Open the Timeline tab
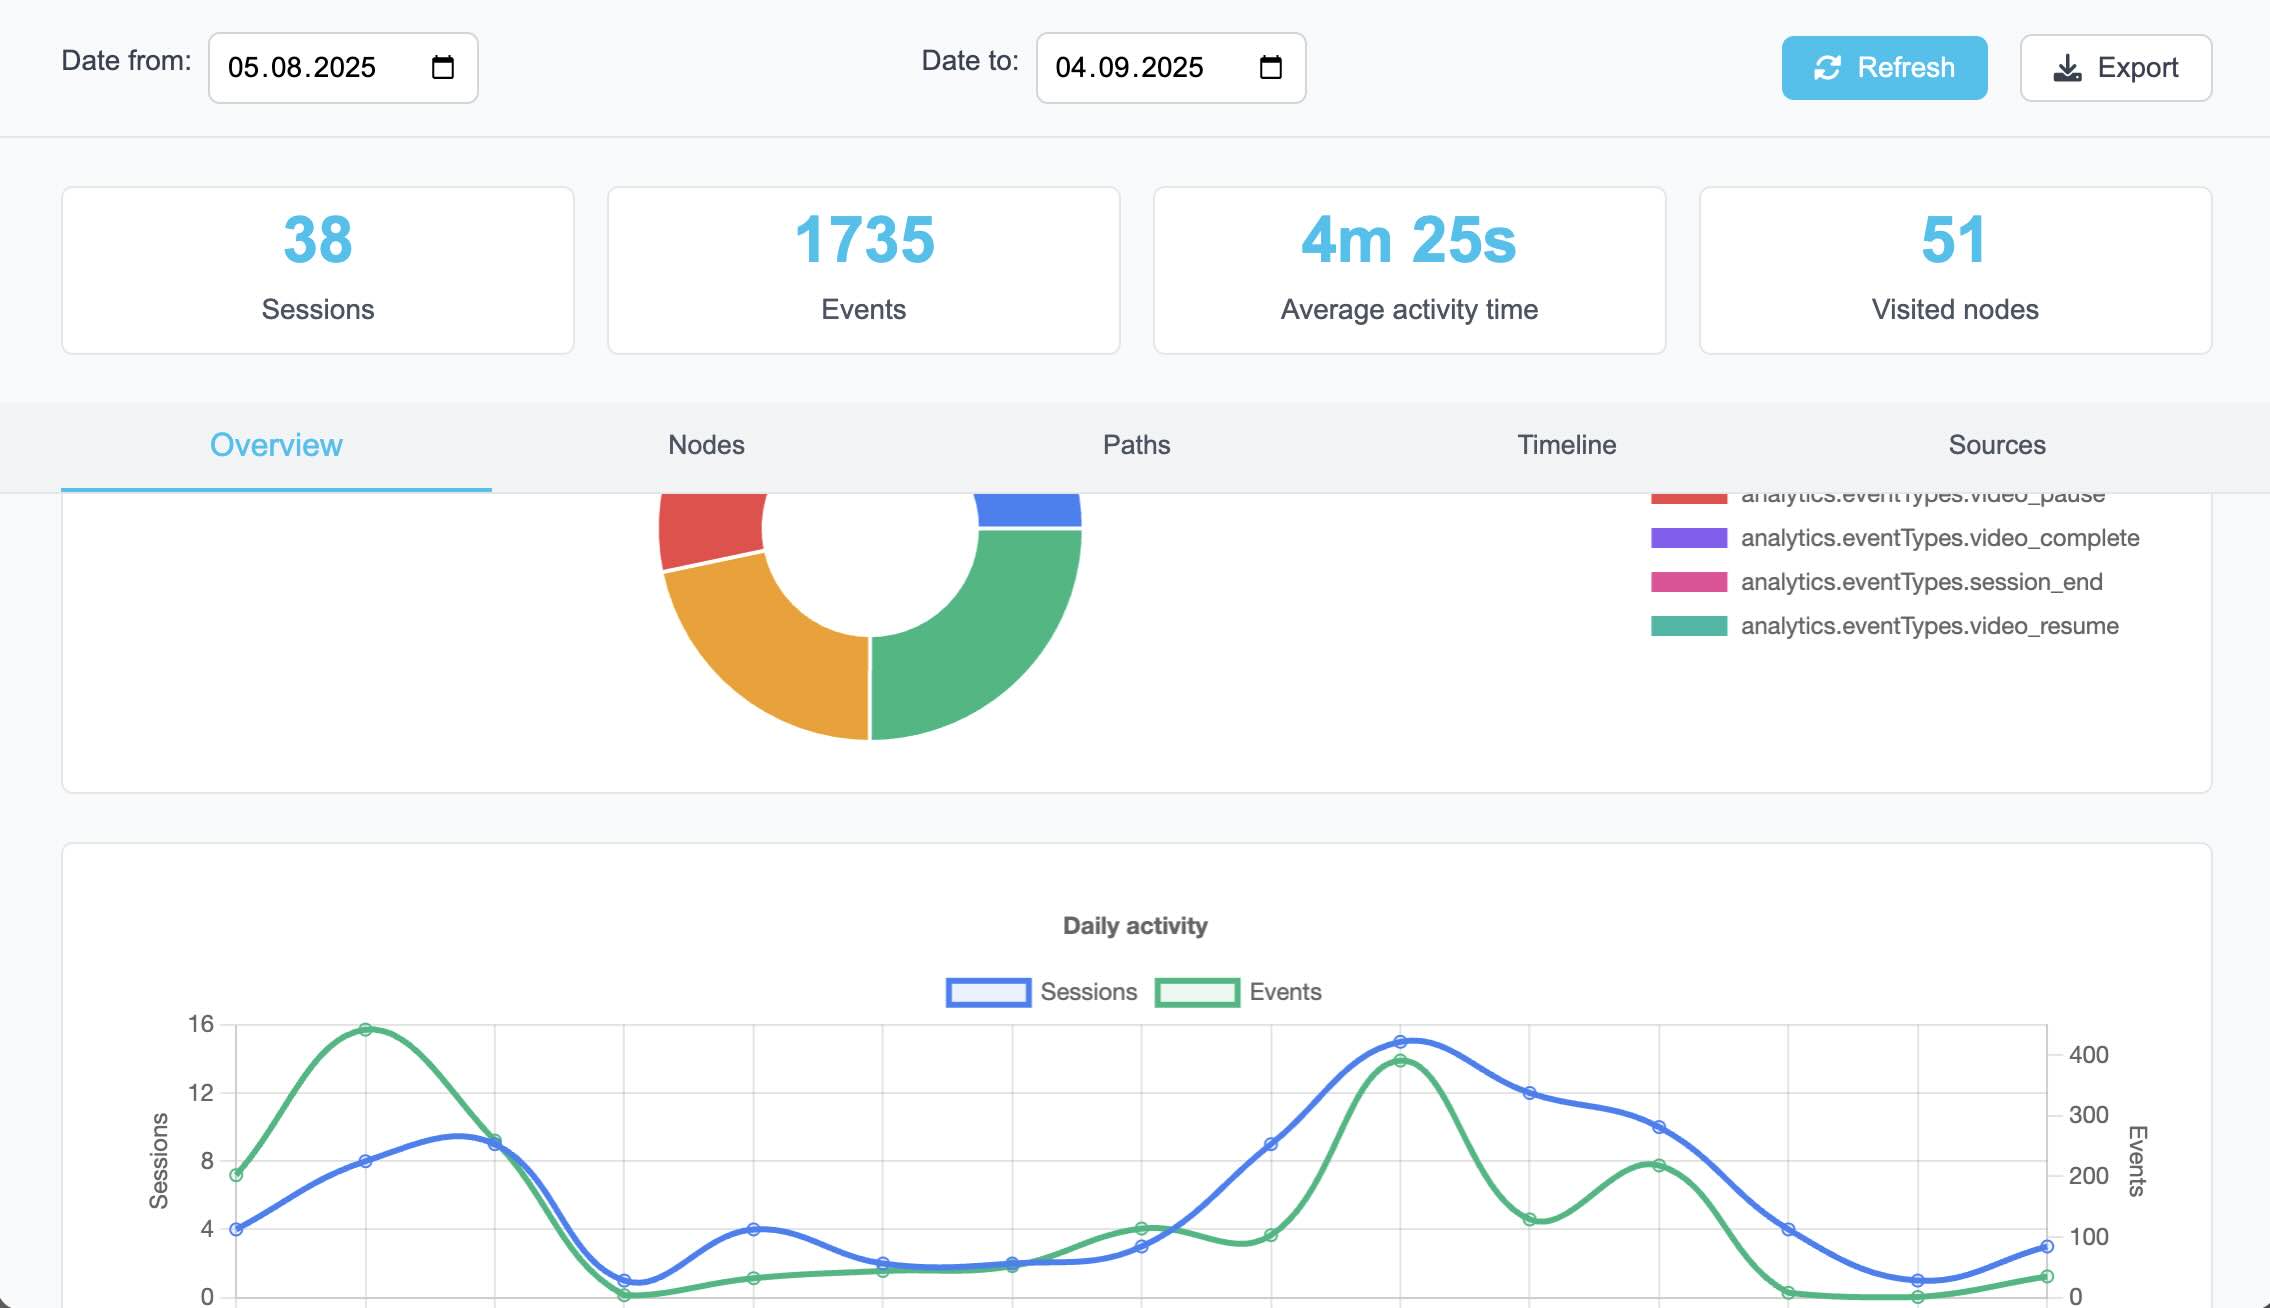Image resolution: width=2270 pixels, height=1308 pixels. click(1566, 444)
